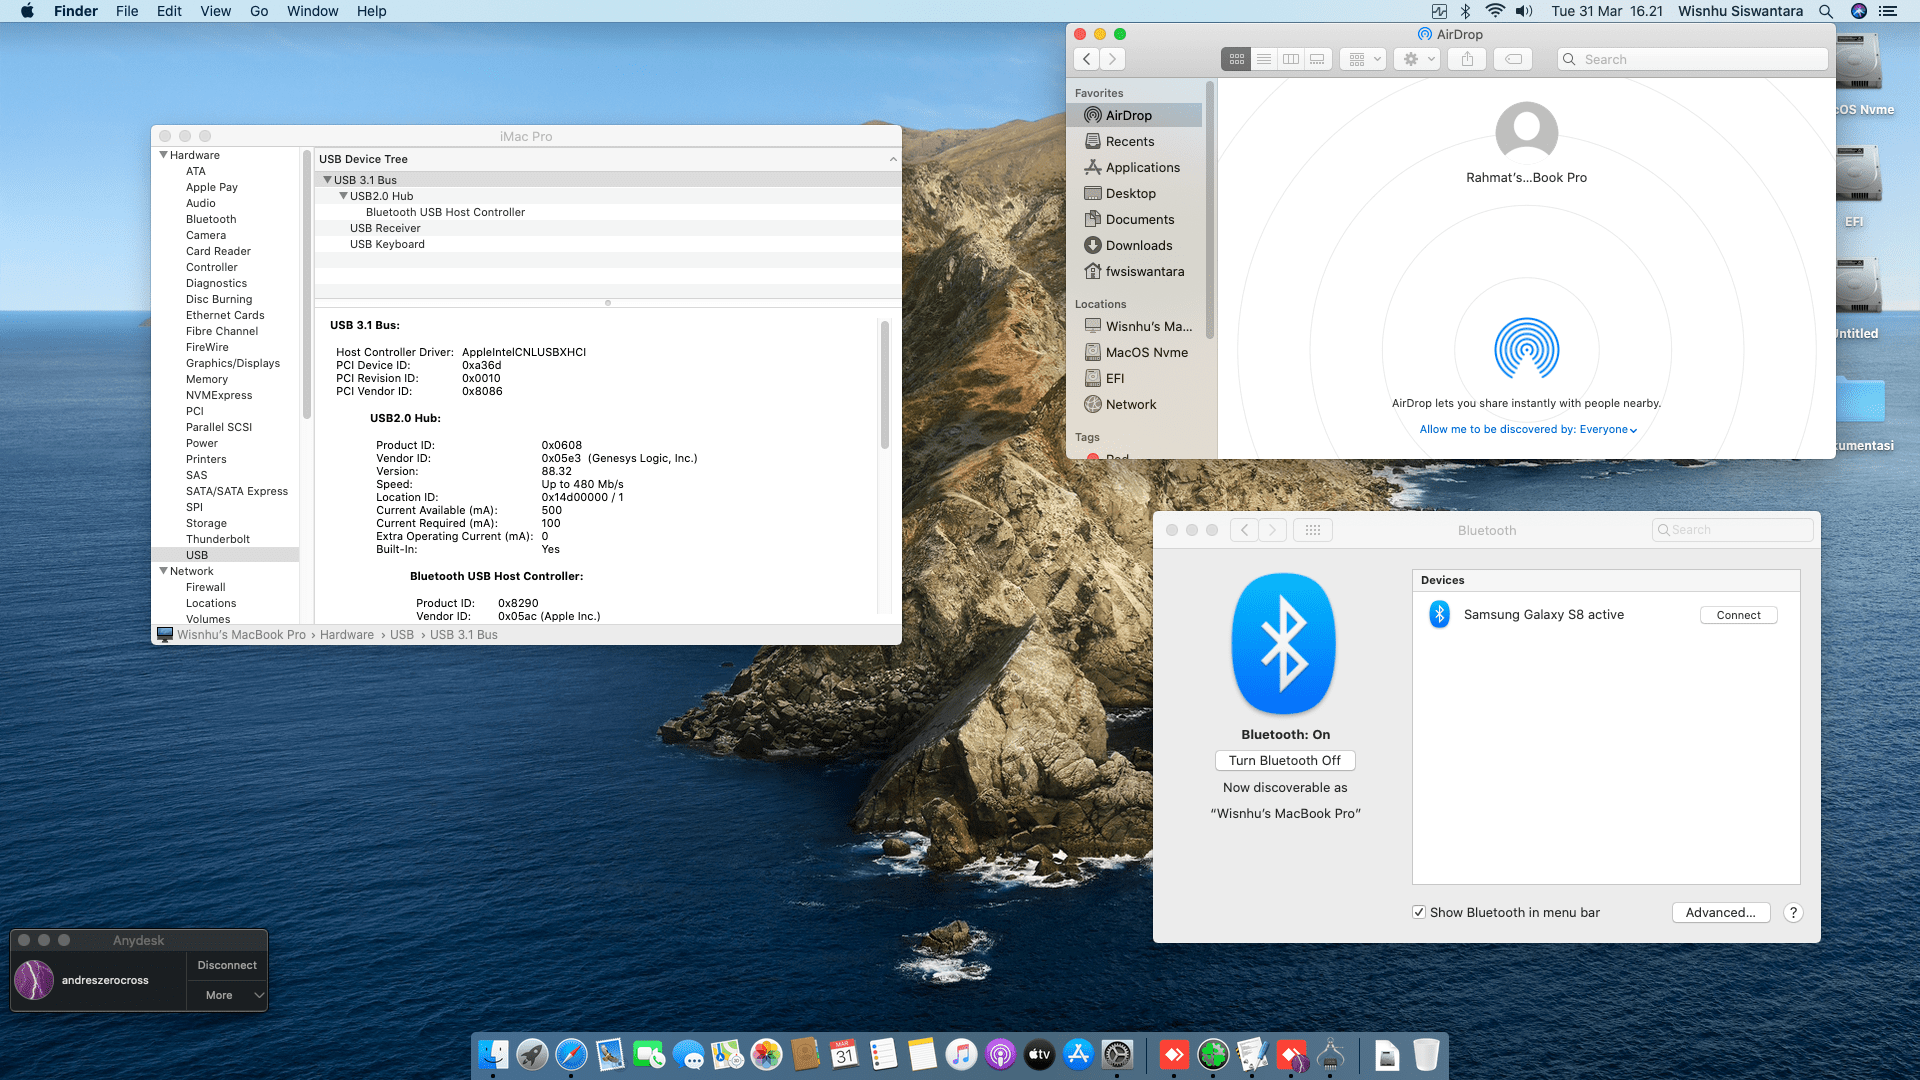Select Downloads in Finder sidebar
The width and height of the screenshot is (1920, 1080).
(1138, 245)
